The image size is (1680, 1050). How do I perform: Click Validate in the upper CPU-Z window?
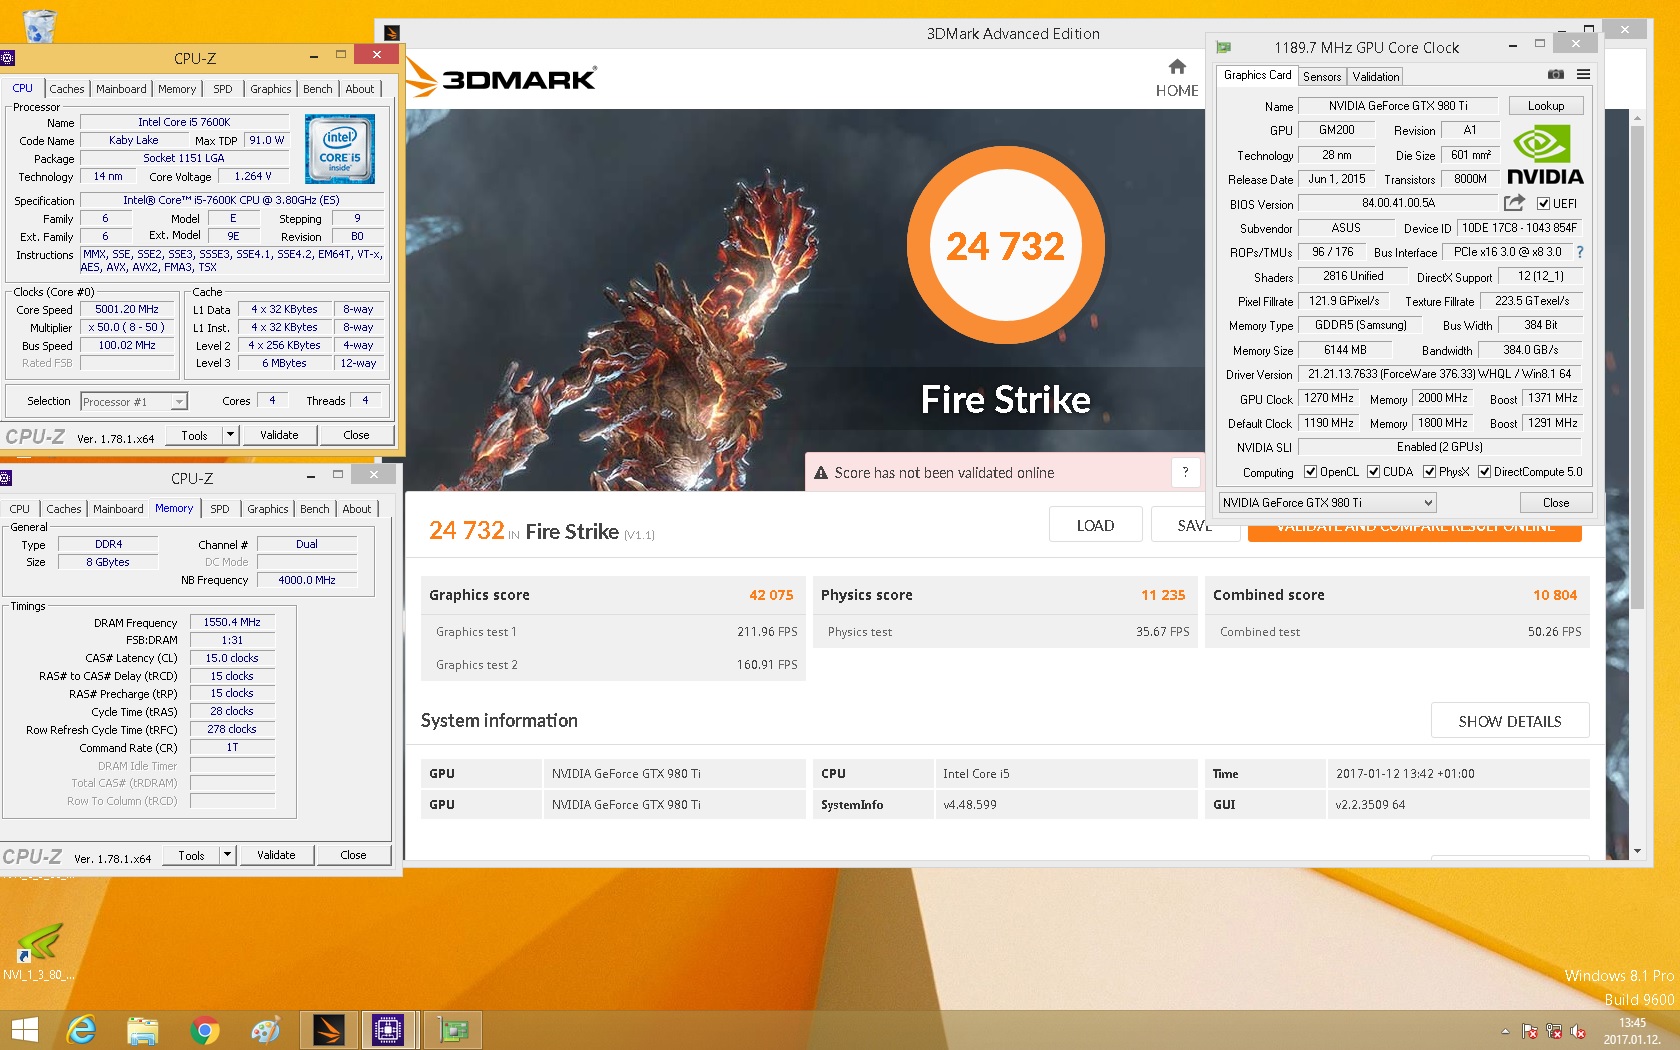tap(279, 435)
